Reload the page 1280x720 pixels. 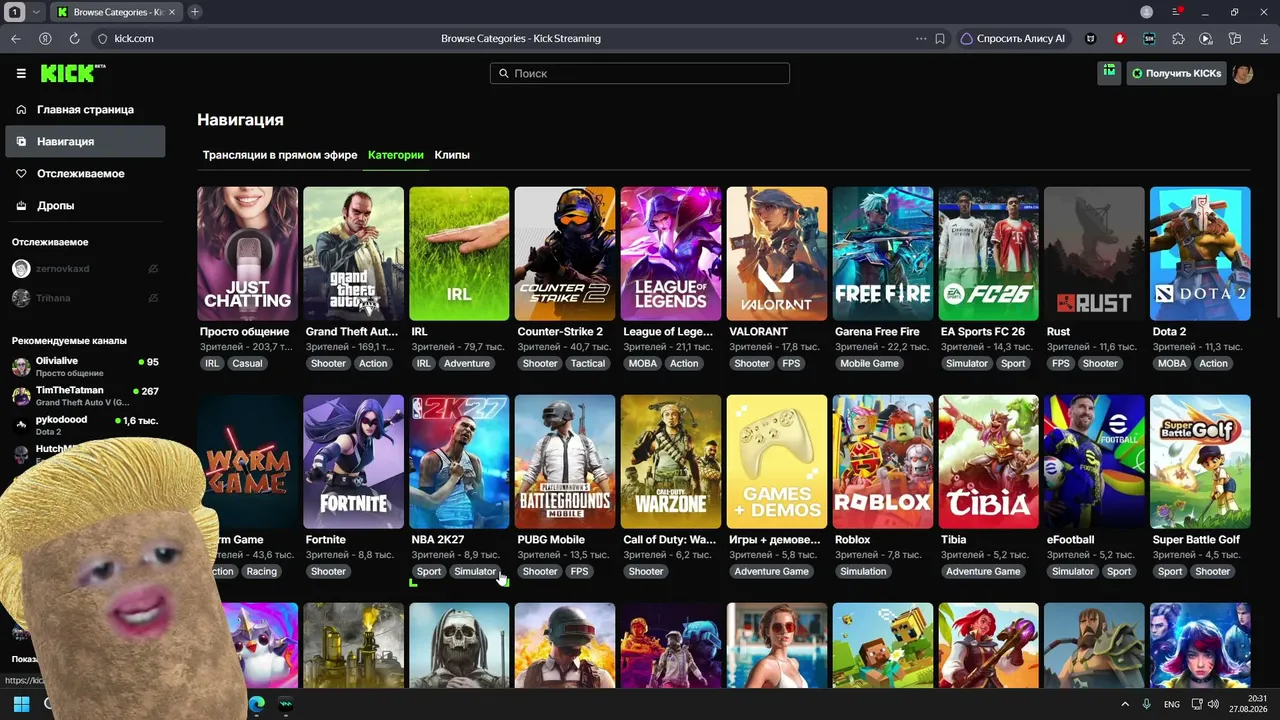[x=74, y=38]
